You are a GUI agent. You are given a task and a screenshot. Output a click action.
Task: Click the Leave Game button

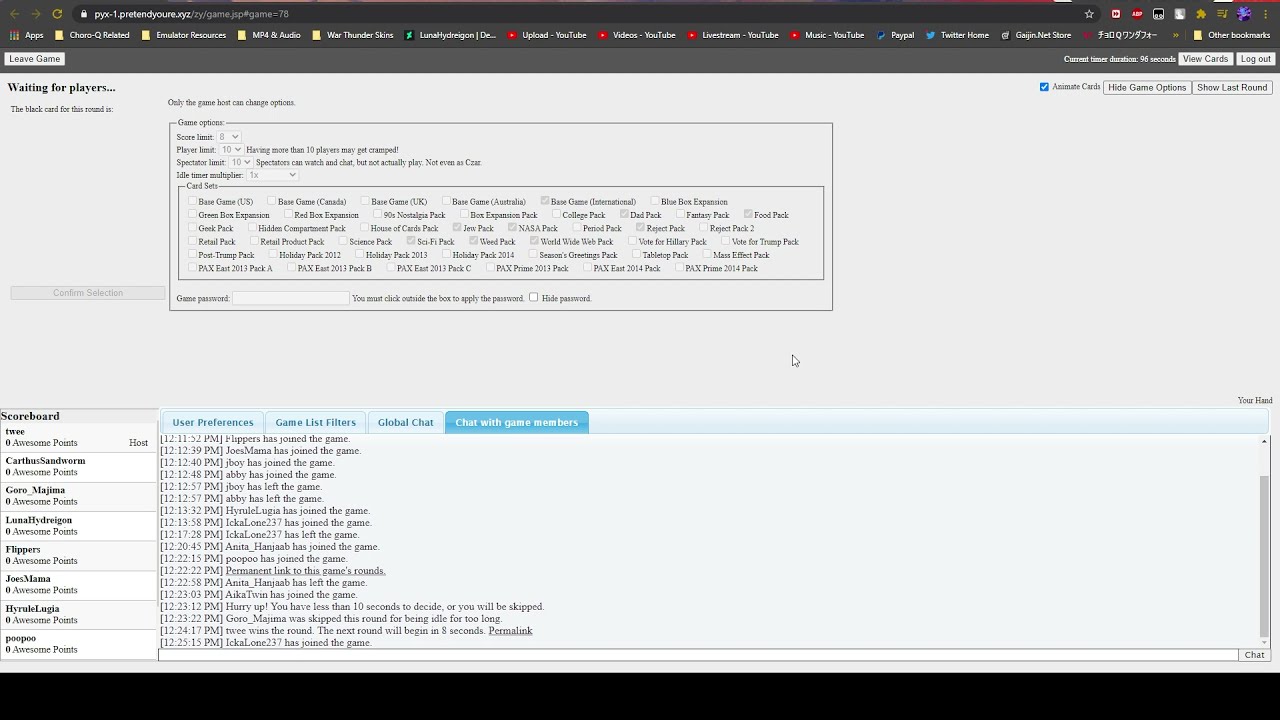pos(35,59)
